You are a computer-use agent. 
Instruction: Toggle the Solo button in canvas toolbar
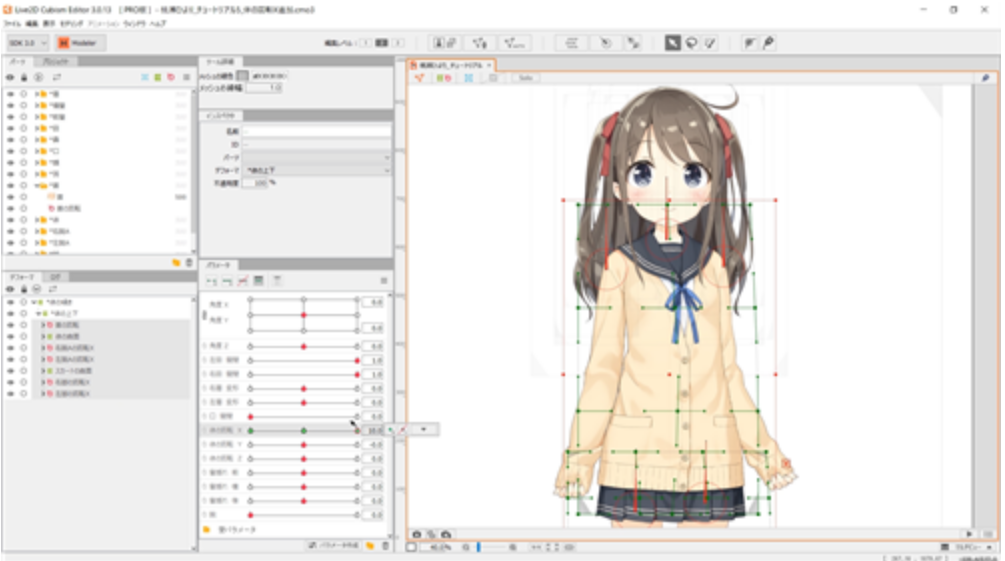coord(526,78)
